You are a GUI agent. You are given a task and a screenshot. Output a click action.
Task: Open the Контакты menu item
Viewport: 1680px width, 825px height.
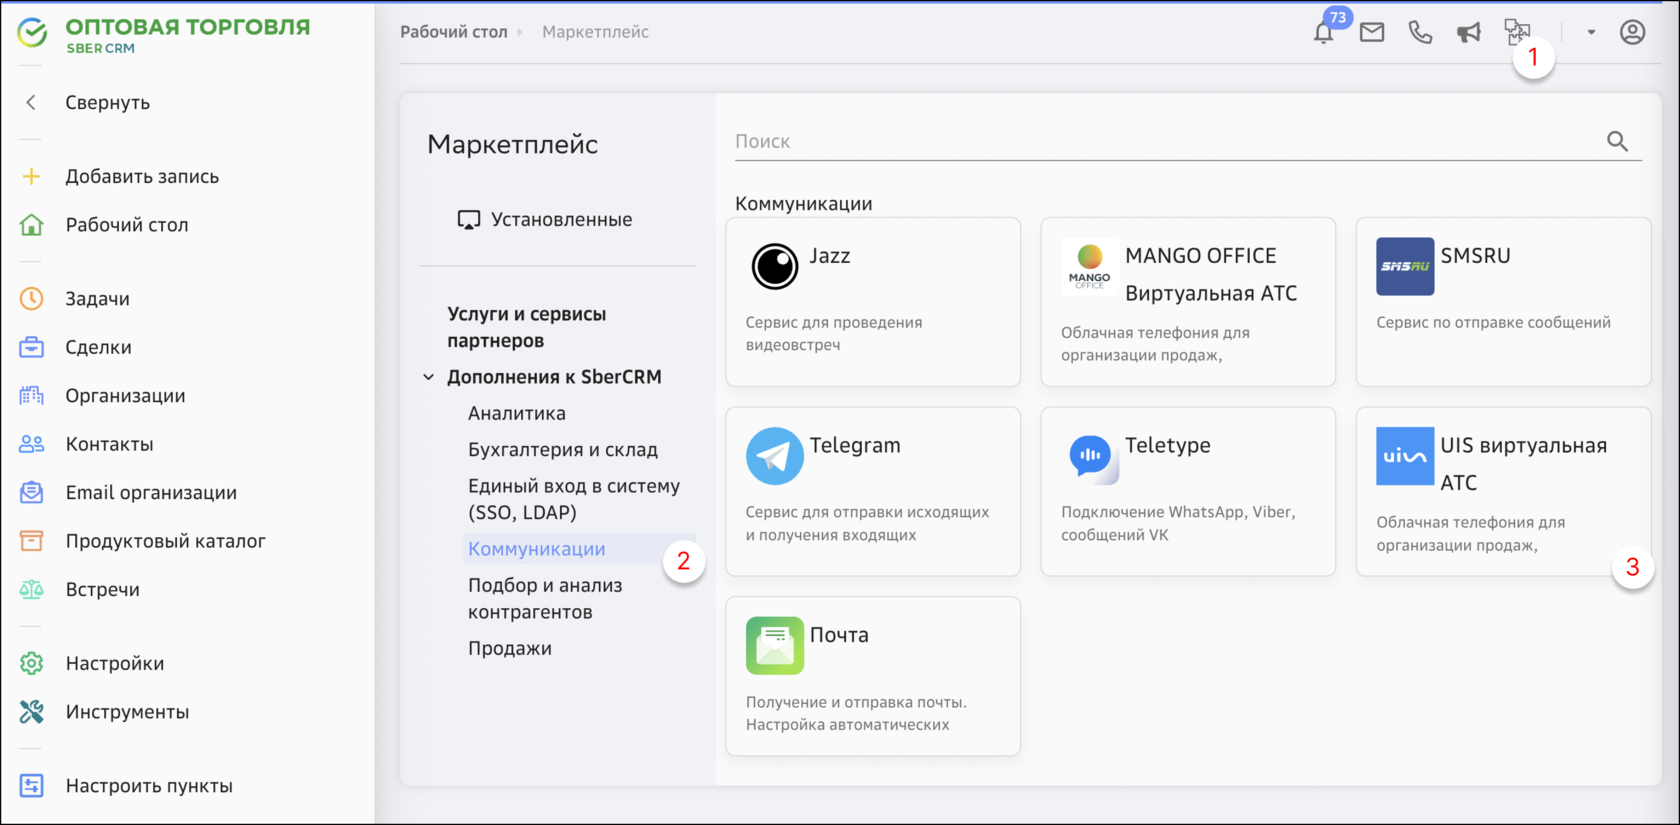tap(109, 444)
